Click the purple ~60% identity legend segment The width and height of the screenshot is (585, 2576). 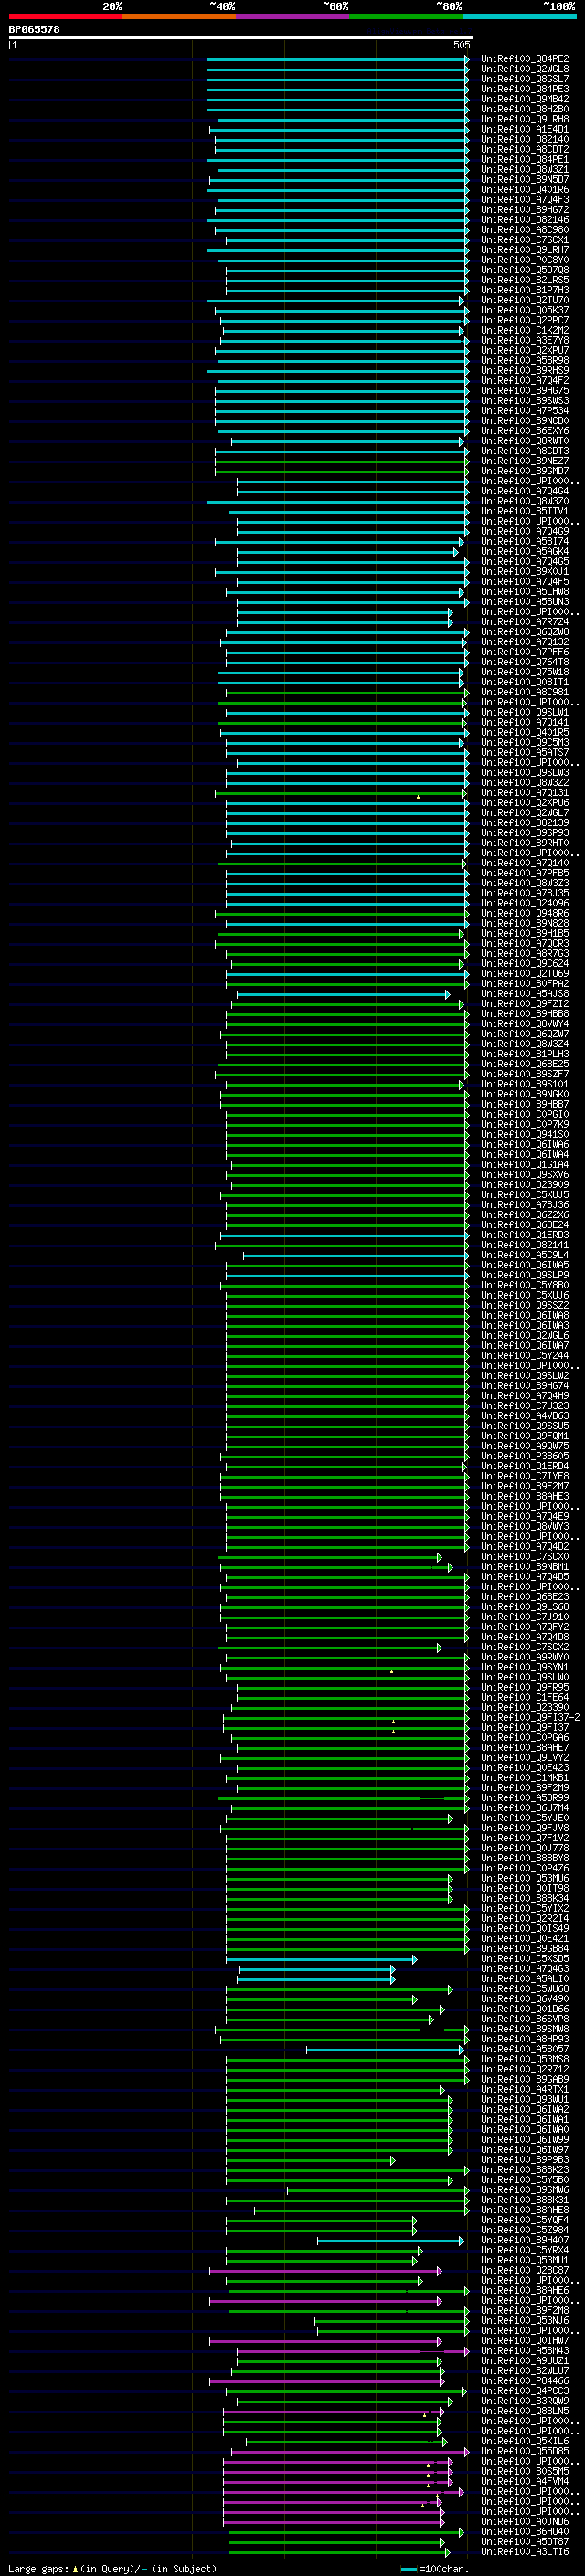pyautogui.click(x=293, y=16)
